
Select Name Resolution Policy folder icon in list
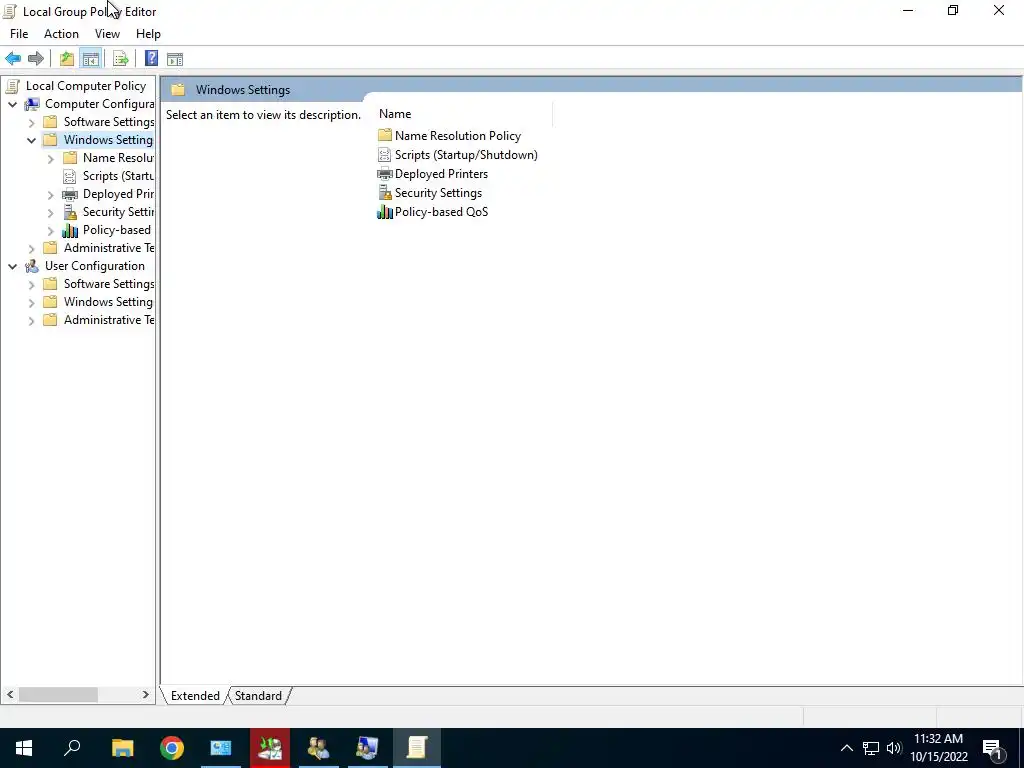pyautogui.click(x=385, y=135)
